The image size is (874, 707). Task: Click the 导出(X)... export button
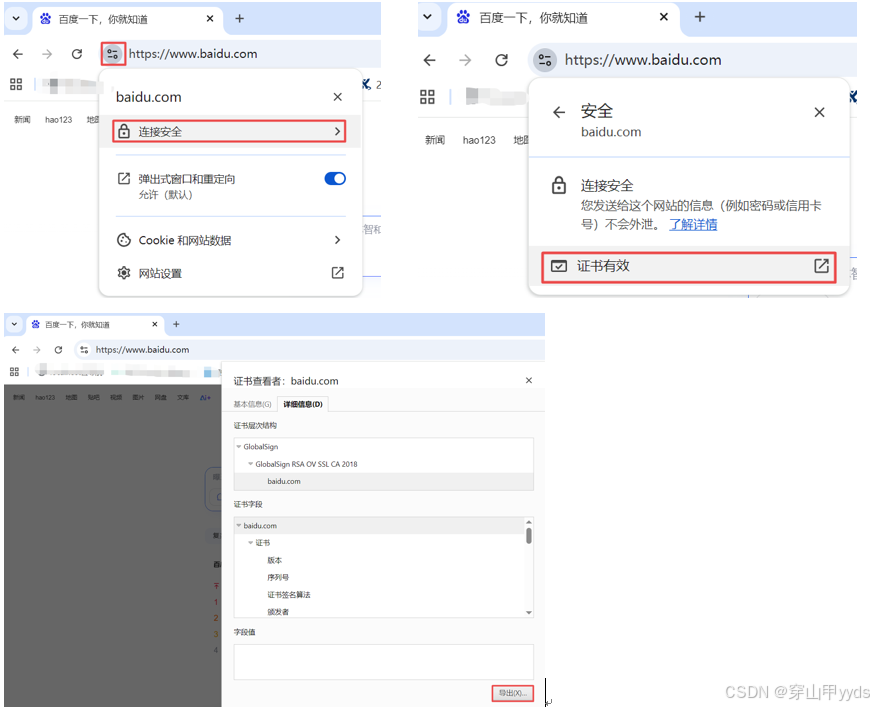click(512, 693)
